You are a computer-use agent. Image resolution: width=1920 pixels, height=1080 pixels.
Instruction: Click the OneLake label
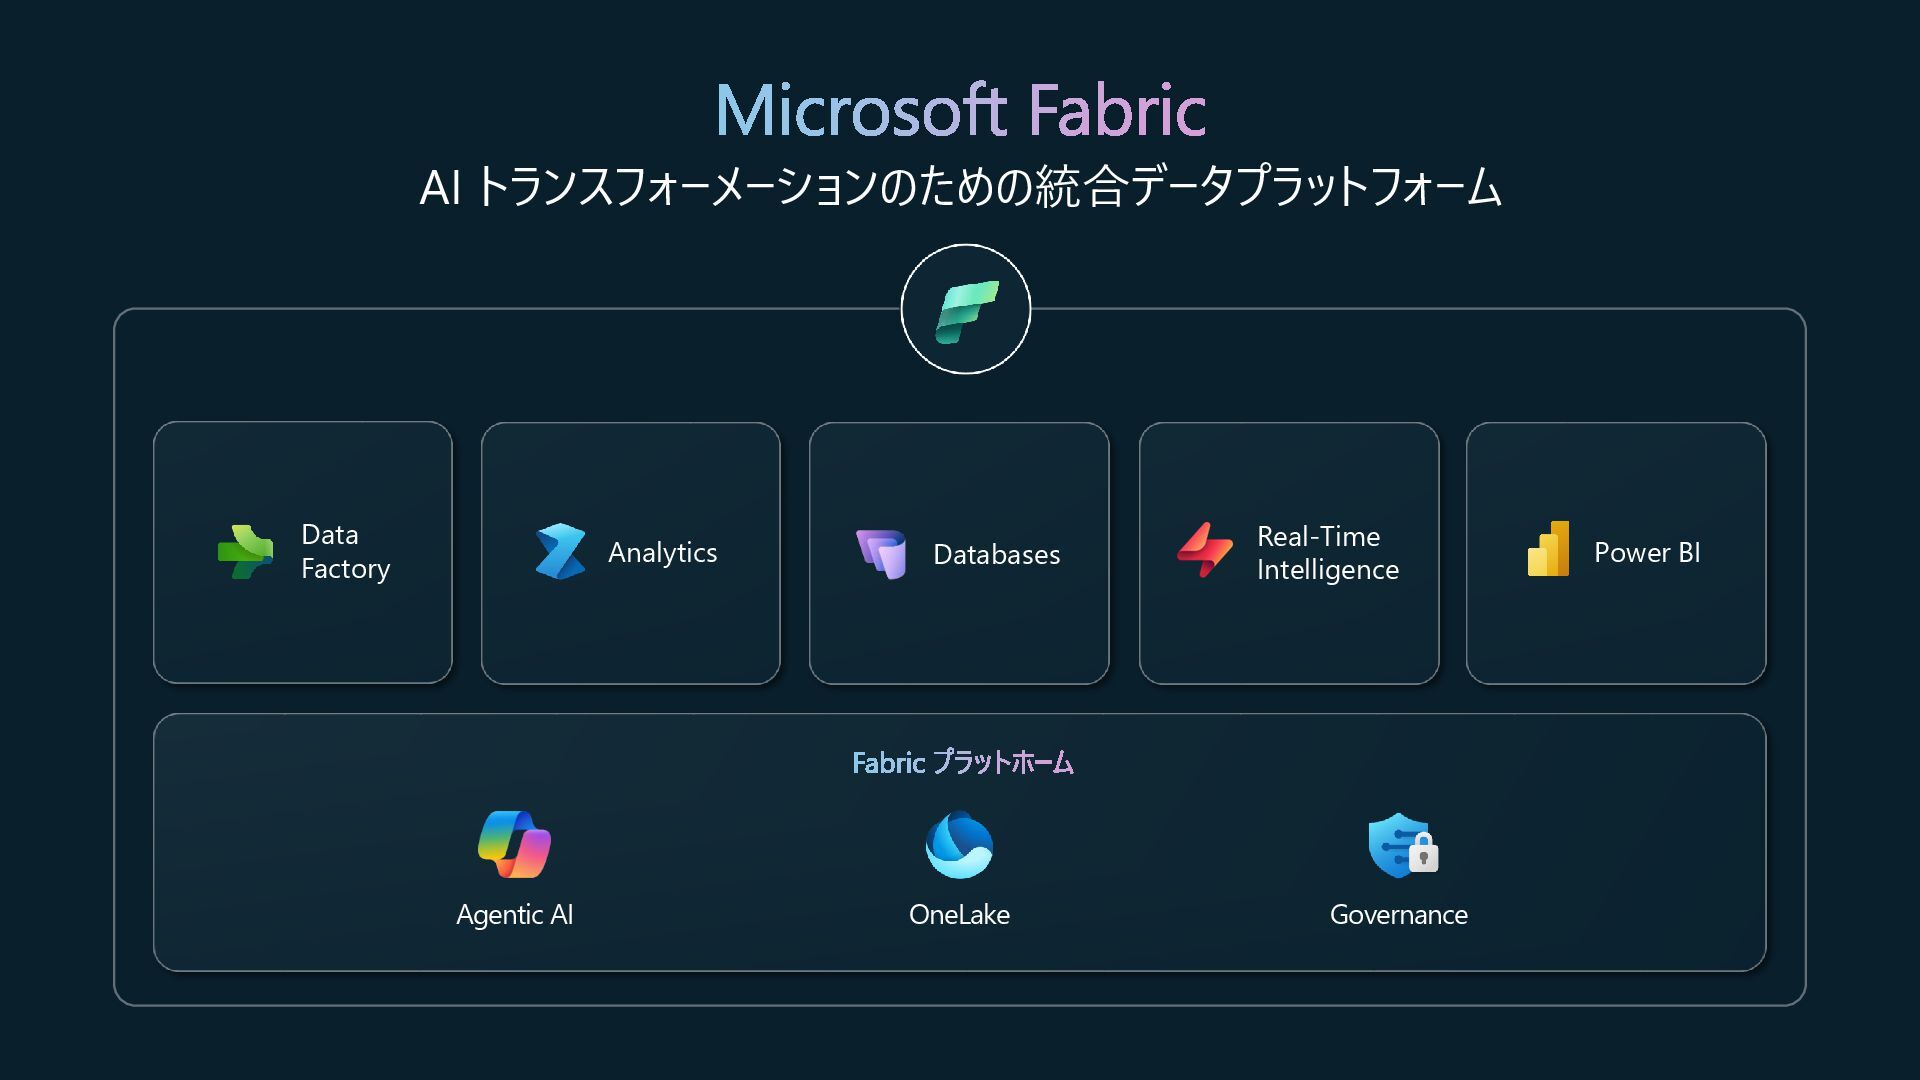[x=959, y=914]
